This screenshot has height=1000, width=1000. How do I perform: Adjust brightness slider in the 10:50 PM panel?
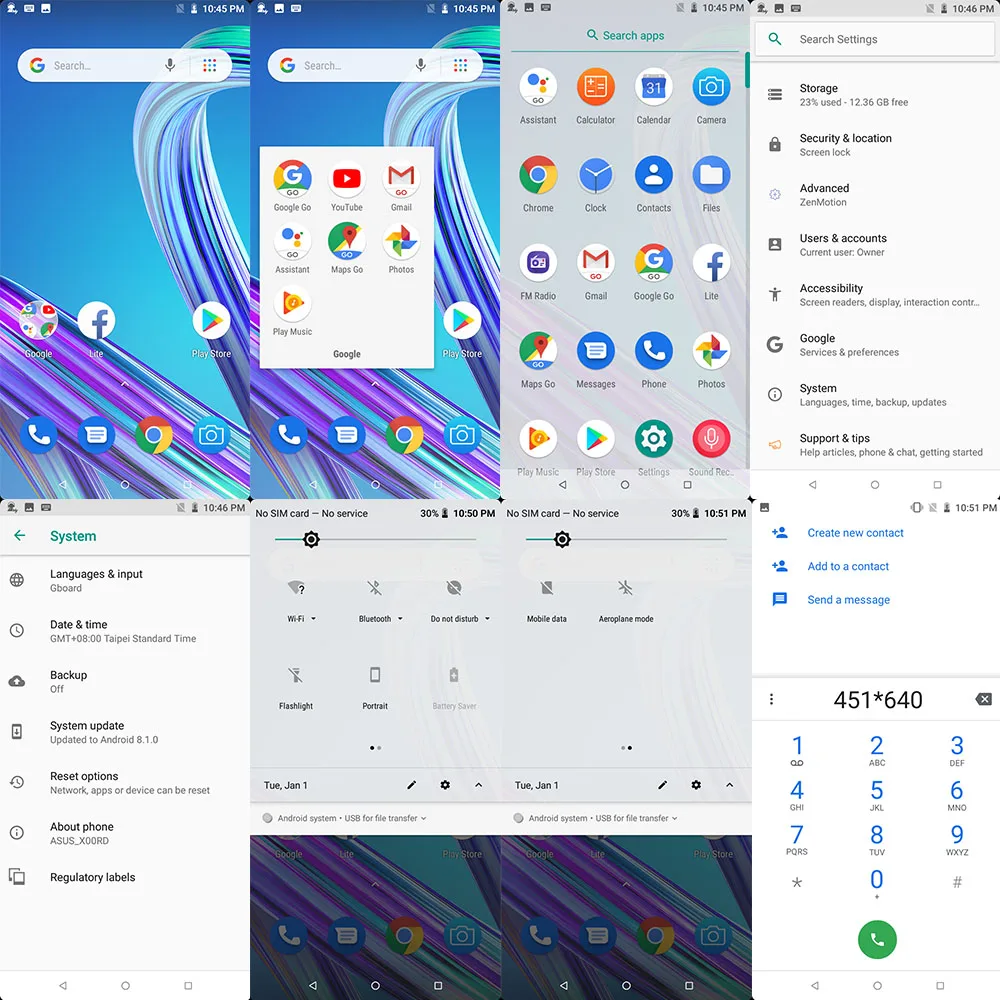click(x=375, y=540)
